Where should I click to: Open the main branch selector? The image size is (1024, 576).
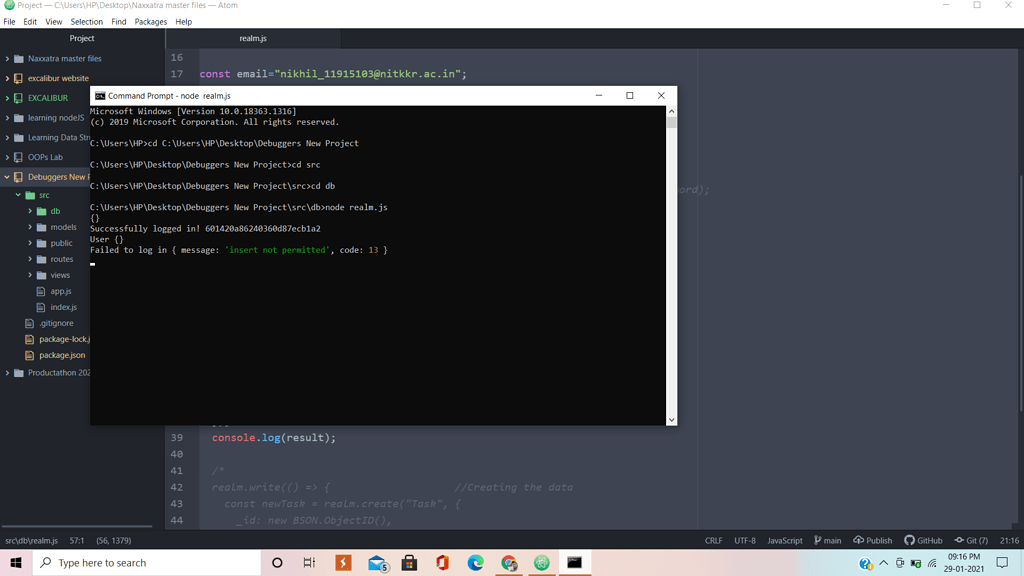coord(827,540)
